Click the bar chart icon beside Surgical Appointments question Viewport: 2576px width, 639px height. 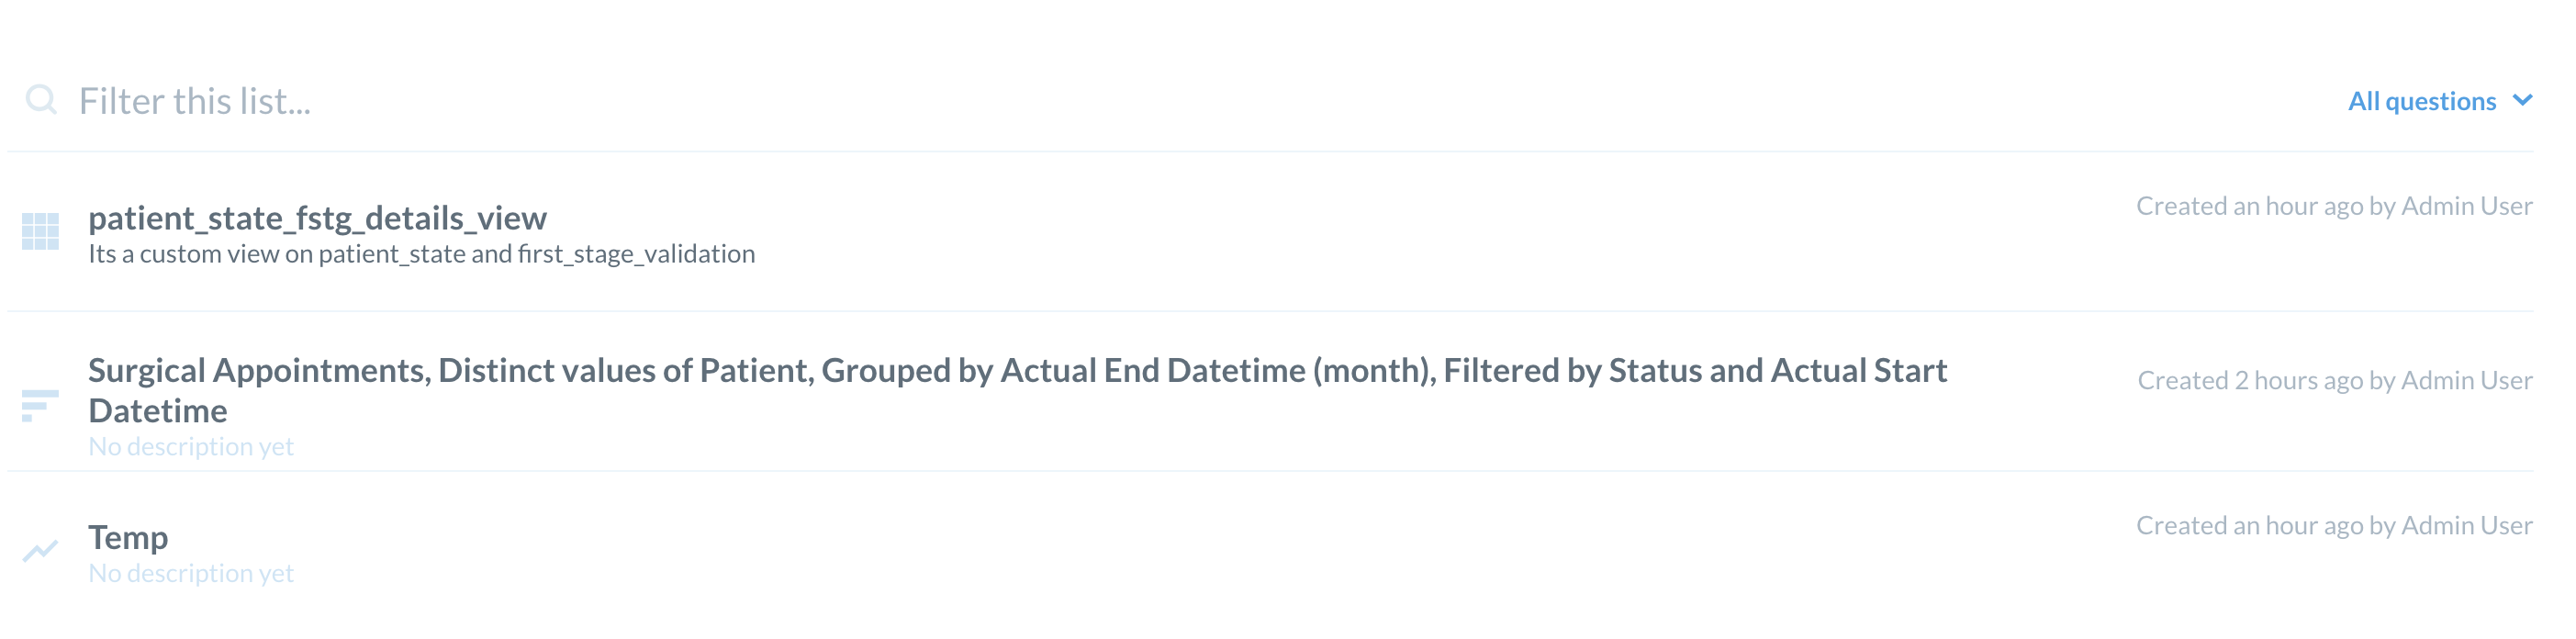tap(38, 406)
